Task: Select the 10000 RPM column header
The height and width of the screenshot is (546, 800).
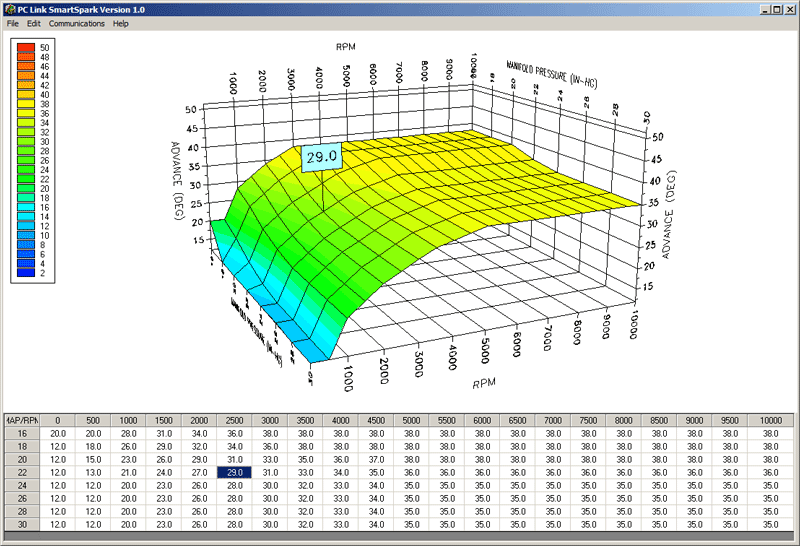Action: click(770, 420)
